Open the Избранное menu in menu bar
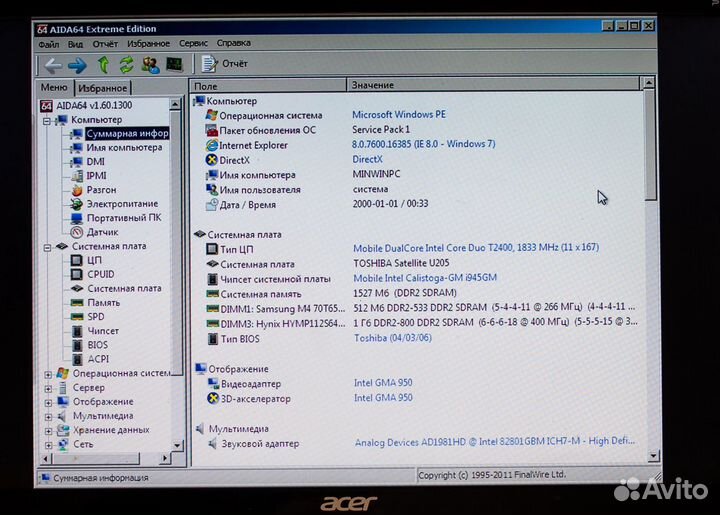The image size is (720, 515). click(x=148, y=44)
